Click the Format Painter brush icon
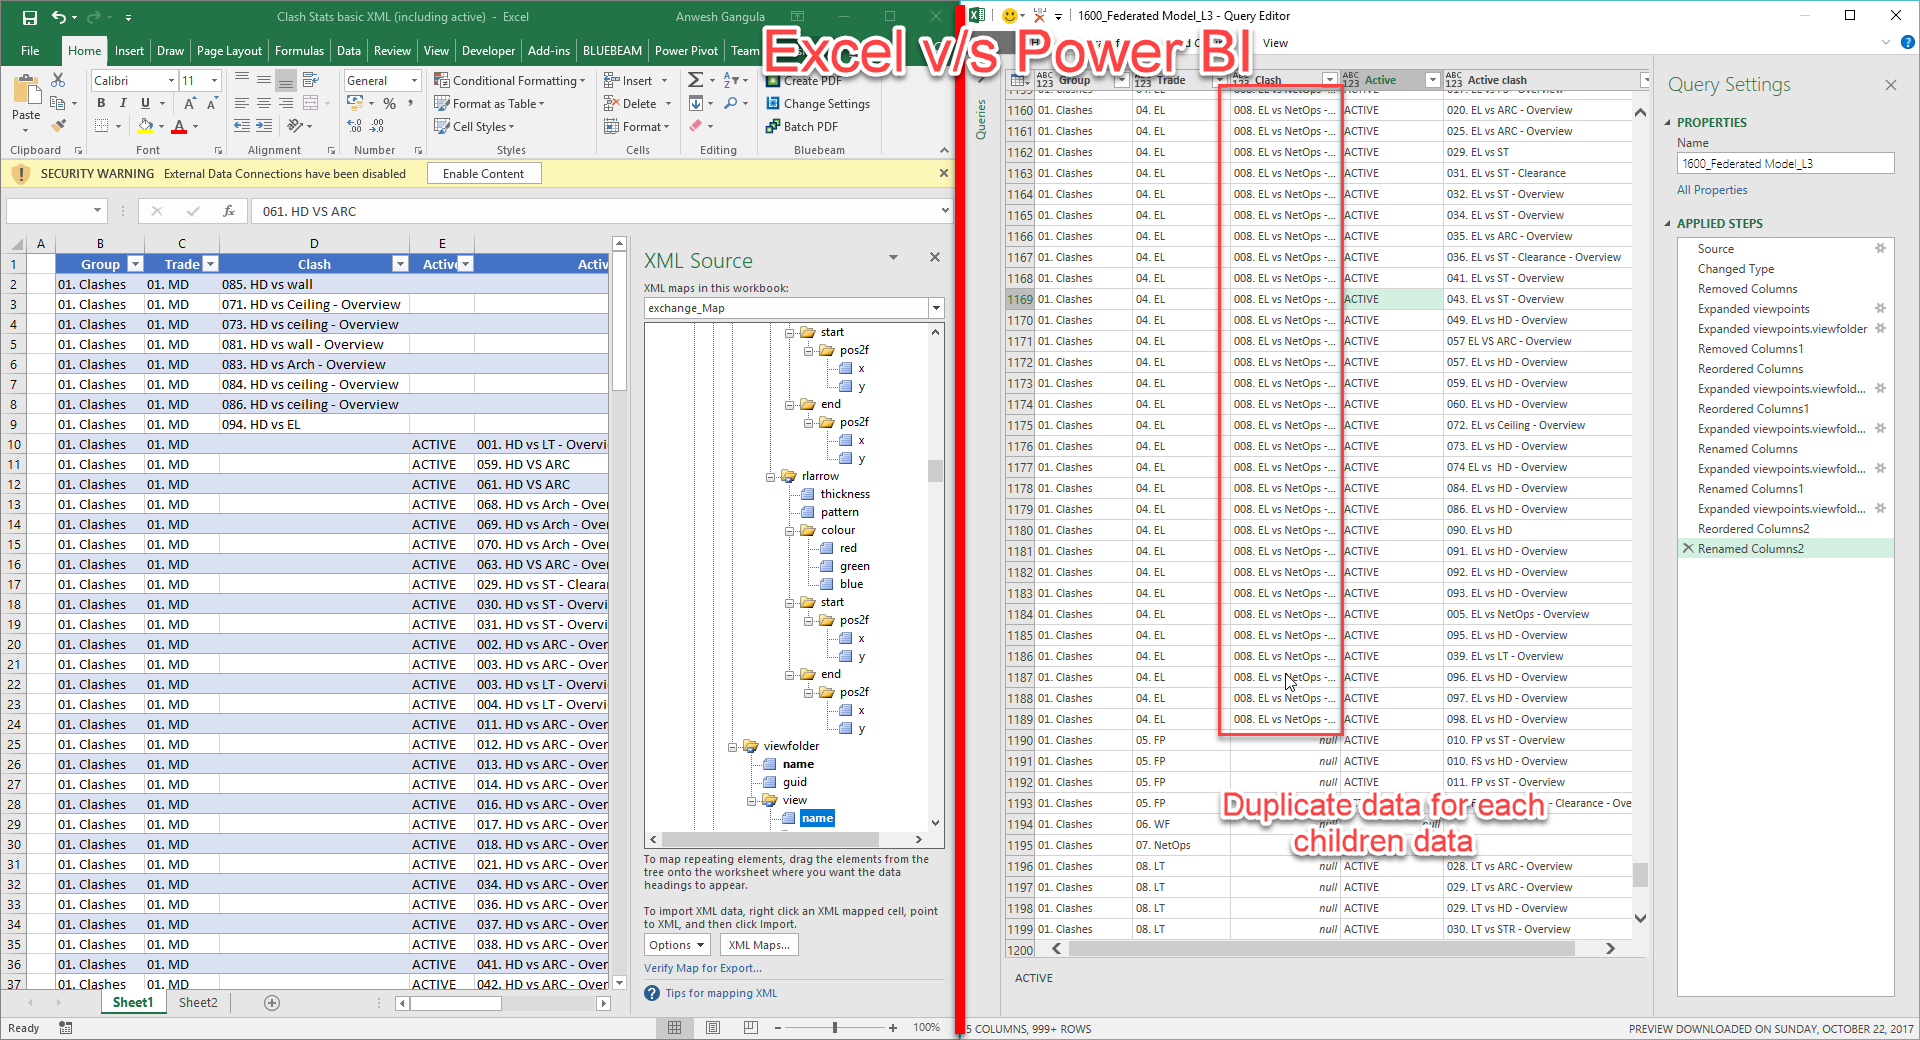 point(58,126)
